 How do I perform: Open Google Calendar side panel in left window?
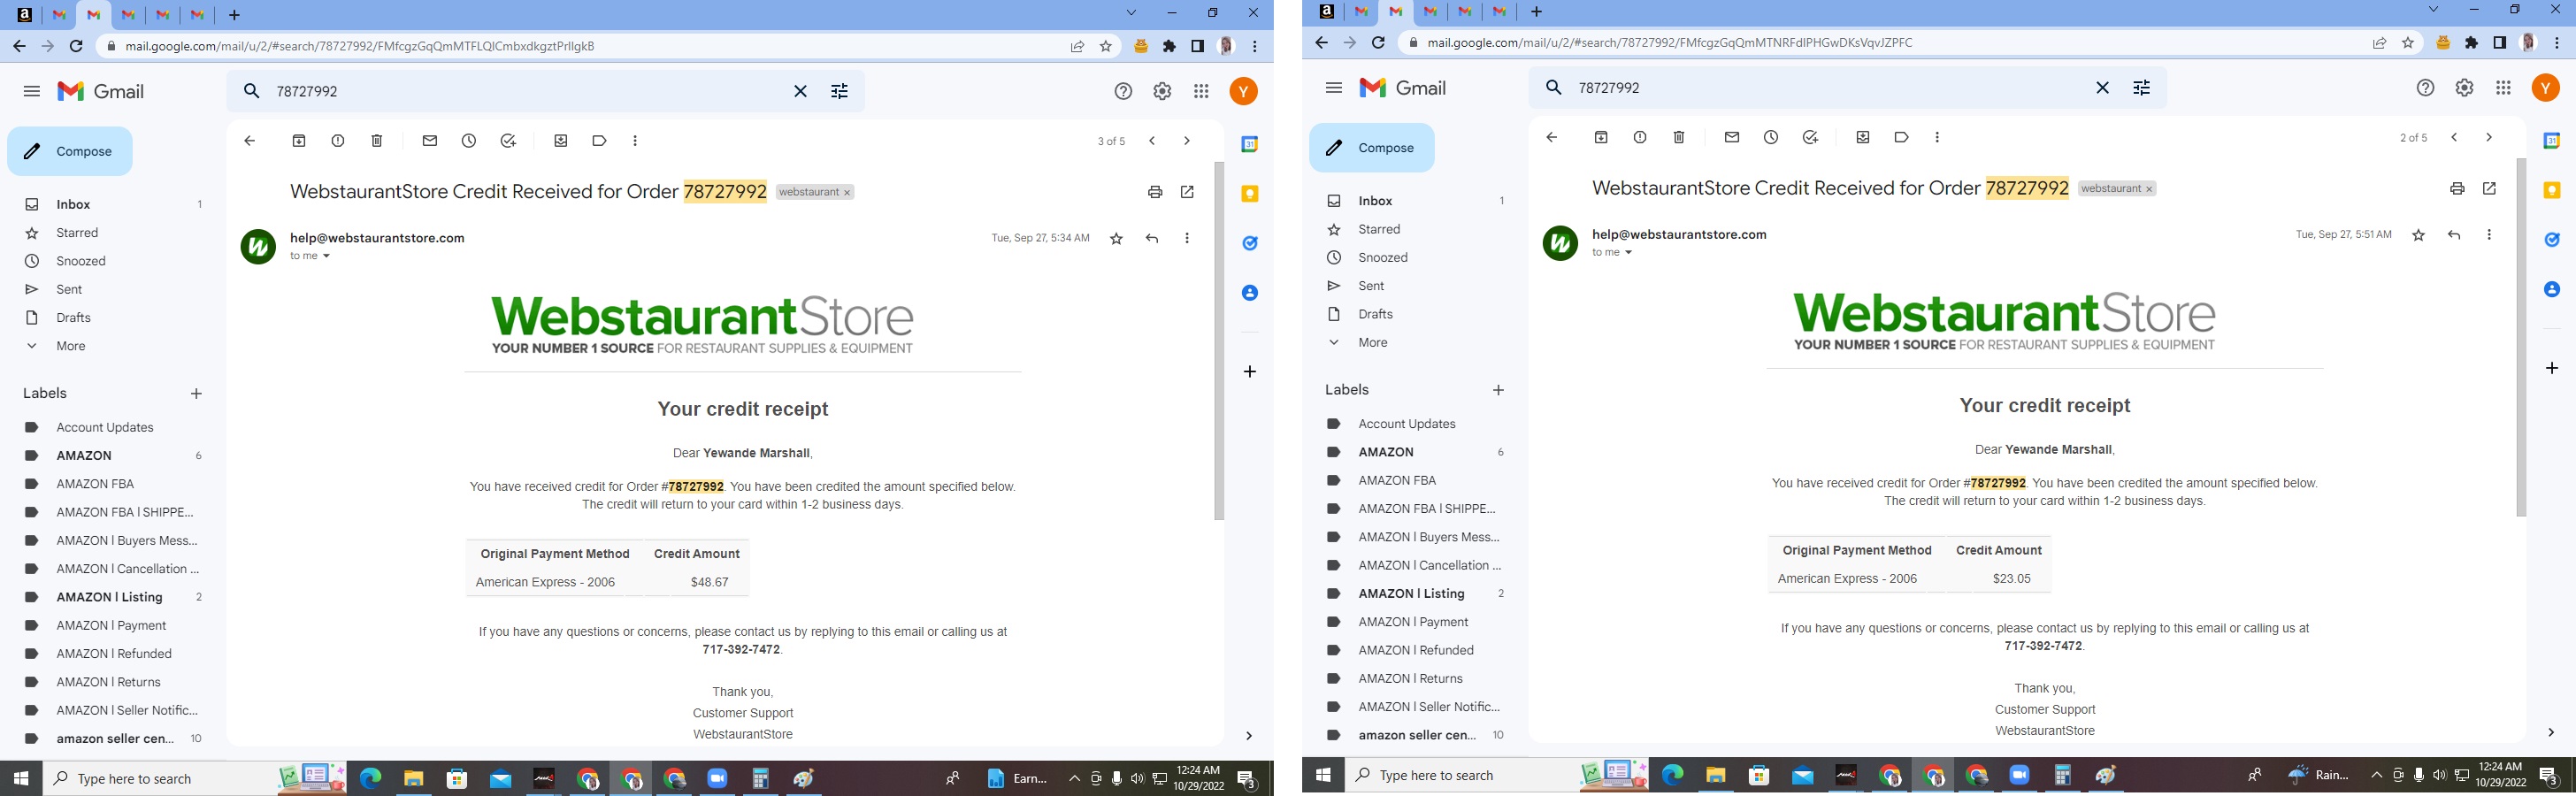1249,145
